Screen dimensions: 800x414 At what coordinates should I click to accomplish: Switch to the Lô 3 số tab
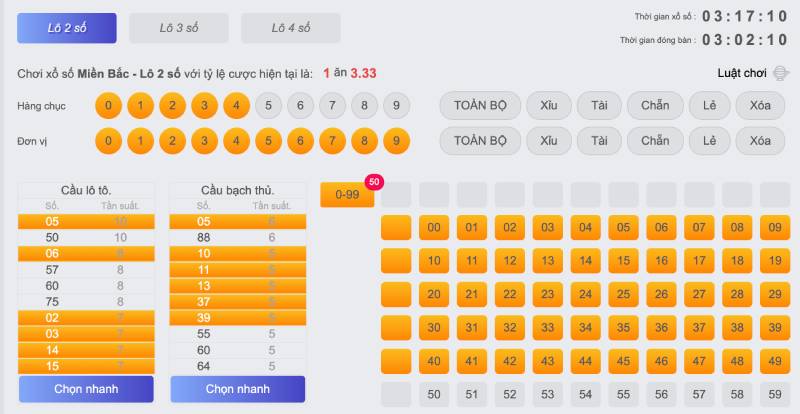[179, 28]
